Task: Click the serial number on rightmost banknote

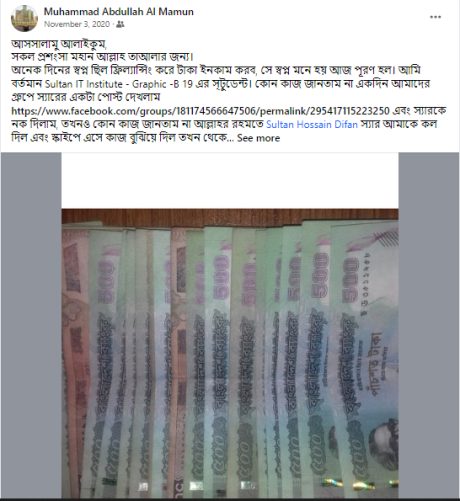Action: pos(366,284)
